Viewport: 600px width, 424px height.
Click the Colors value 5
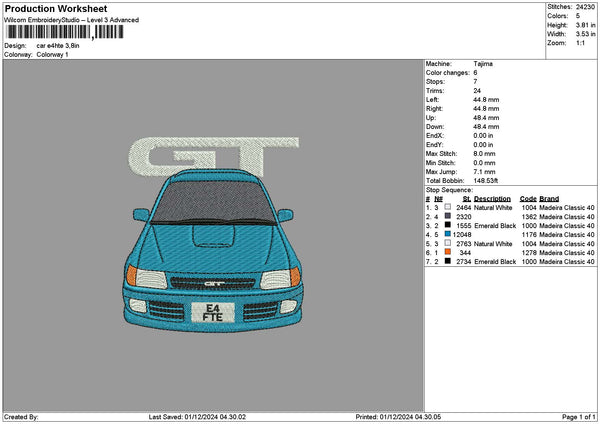coord(577,16)
